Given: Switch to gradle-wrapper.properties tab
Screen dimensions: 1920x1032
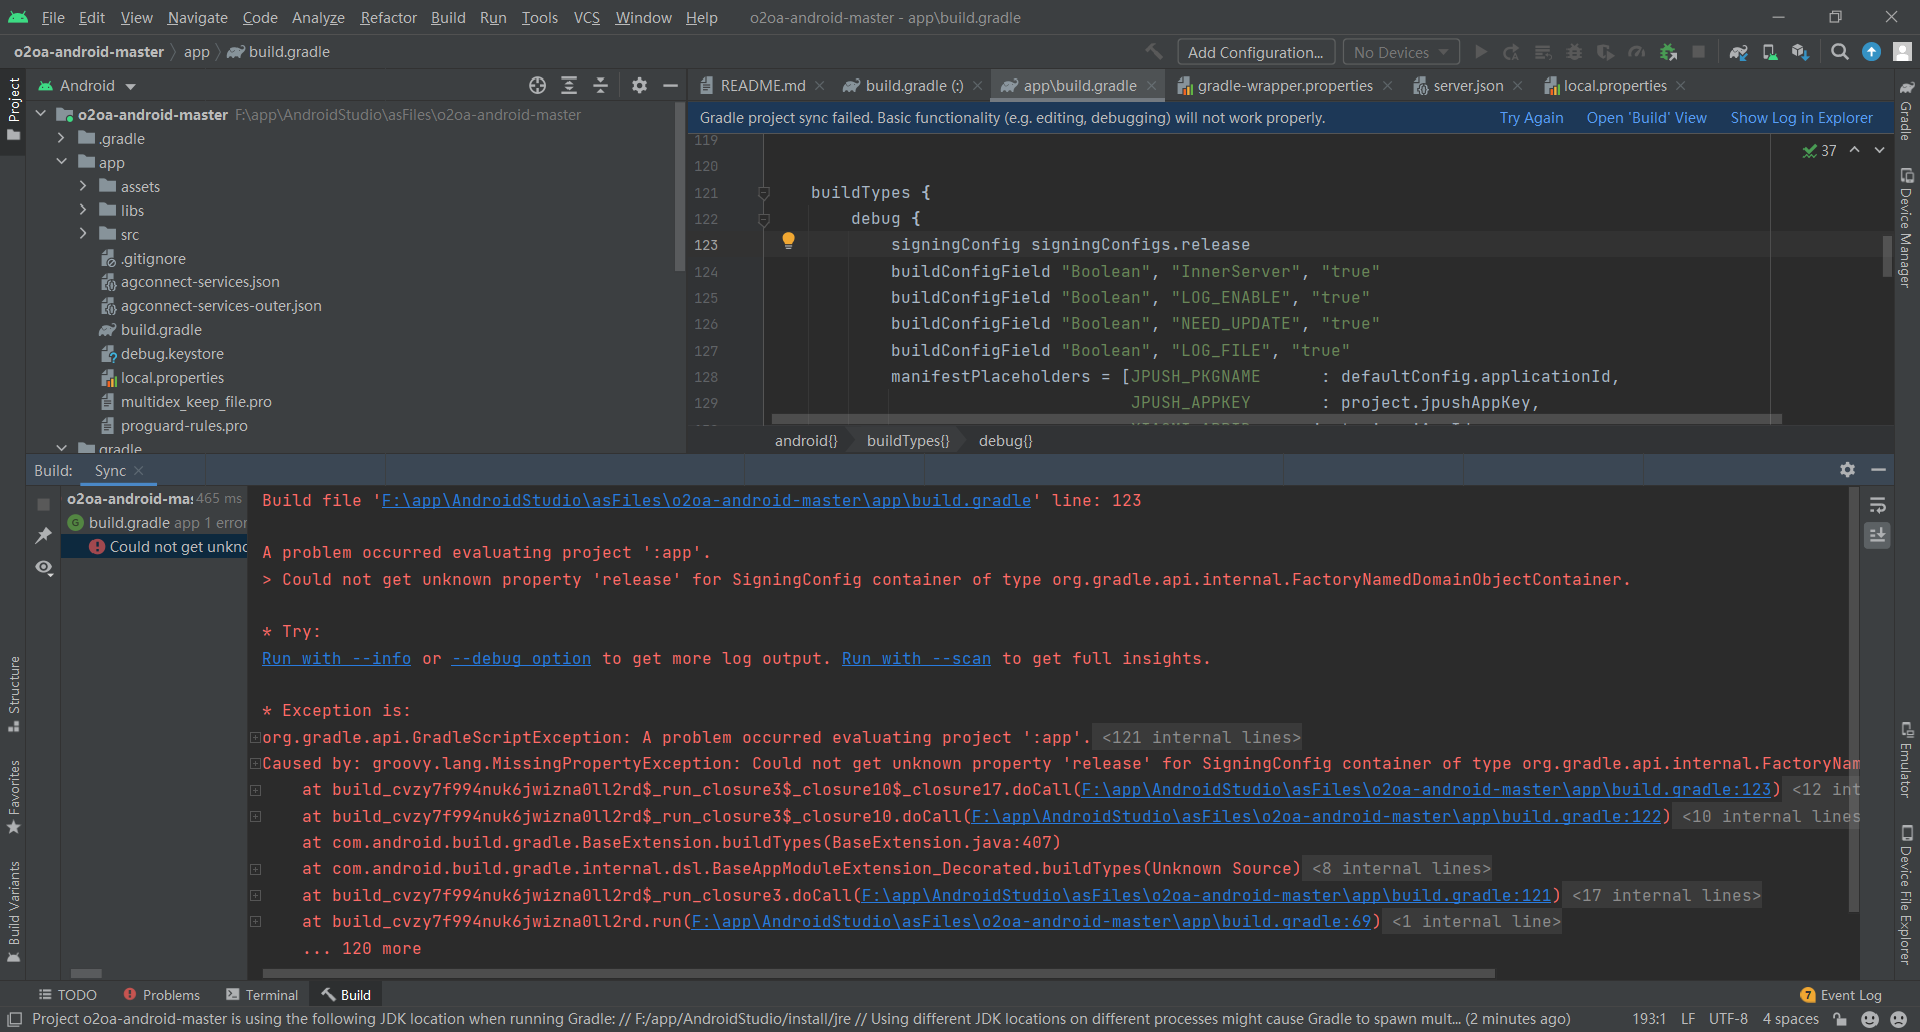Looking at the screenshot, I should [1284, 86].
